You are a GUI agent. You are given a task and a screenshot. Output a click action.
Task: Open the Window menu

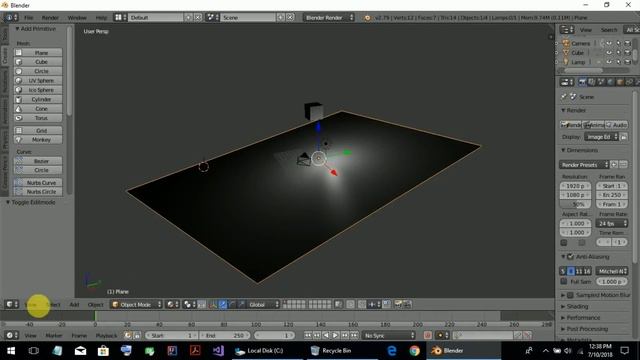tap(77, 18)
